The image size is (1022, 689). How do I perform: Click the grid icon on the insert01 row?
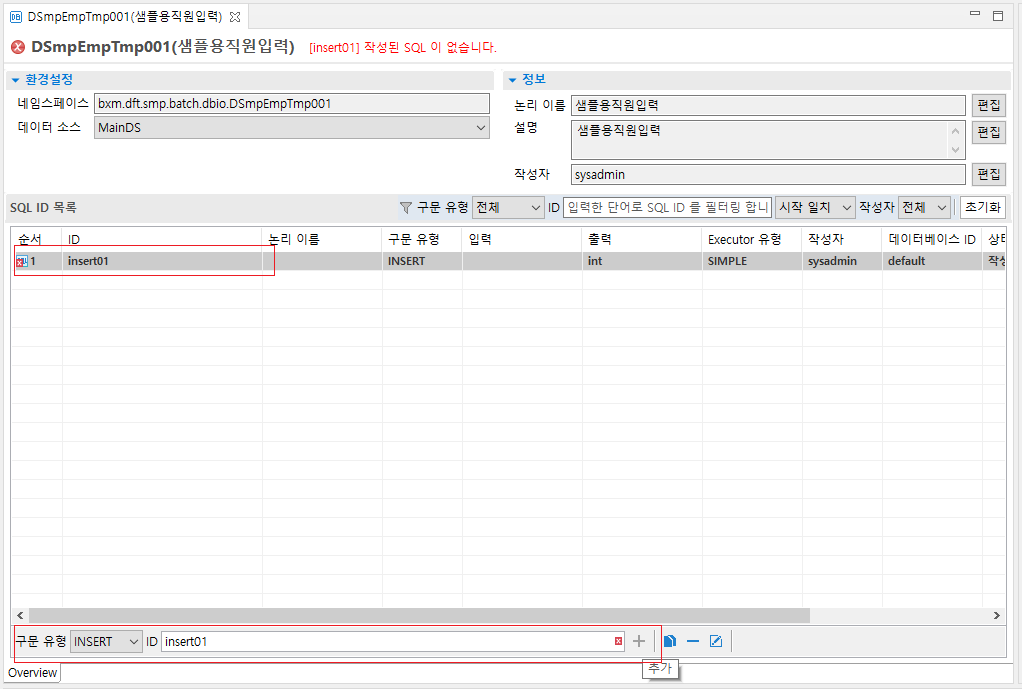tap(21, 260)
